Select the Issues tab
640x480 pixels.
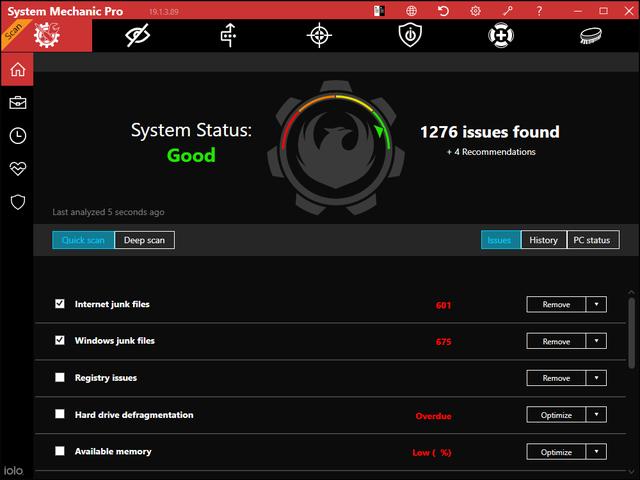point(500,240)
